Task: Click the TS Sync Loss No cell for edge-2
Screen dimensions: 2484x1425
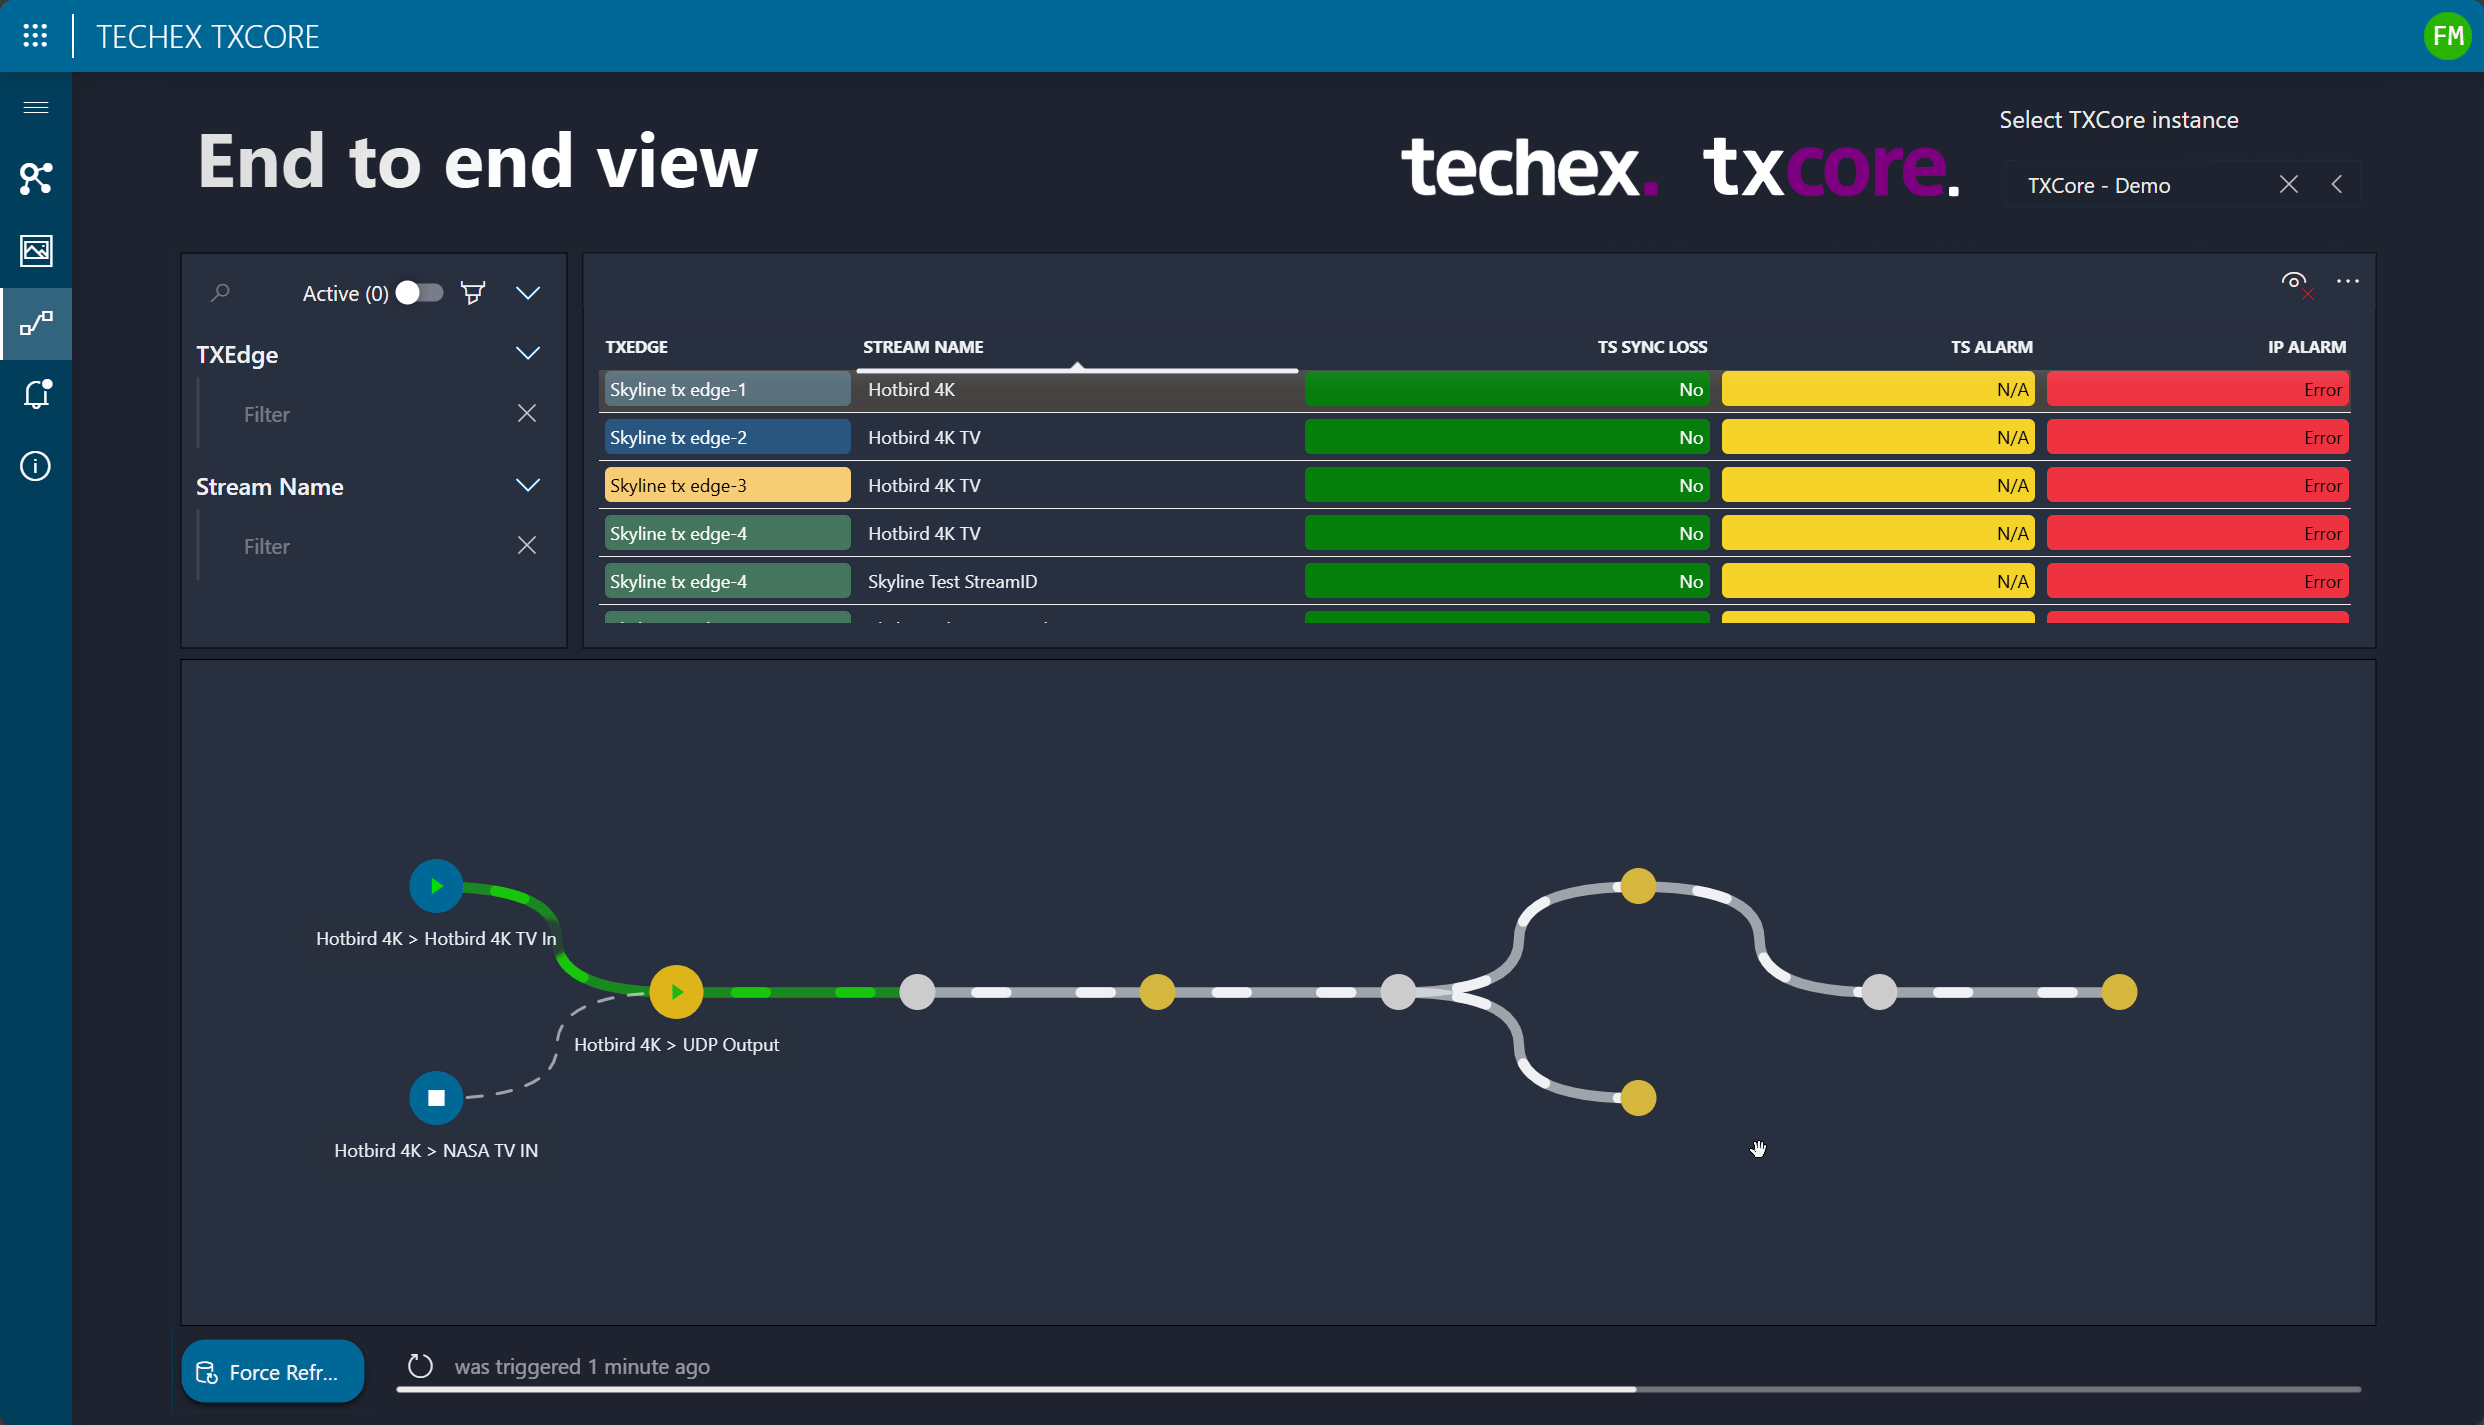Action: point(1507,438)
